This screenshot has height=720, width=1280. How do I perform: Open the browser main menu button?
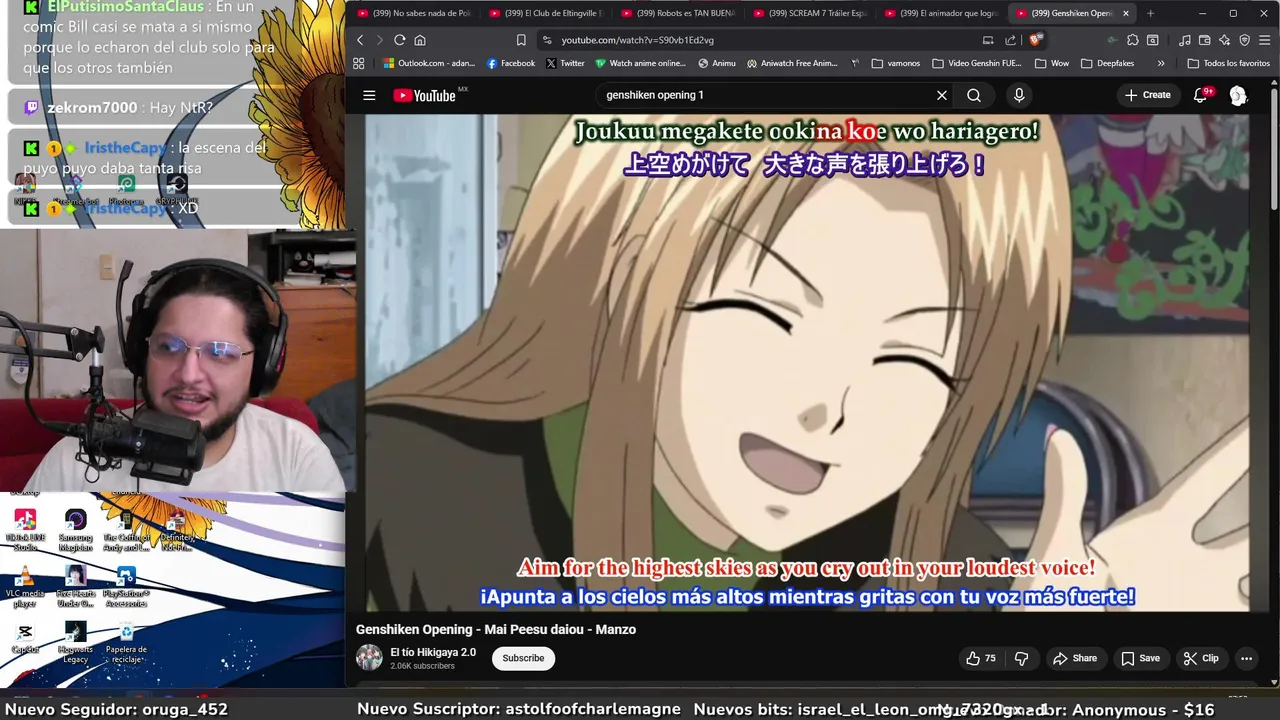1265,40
